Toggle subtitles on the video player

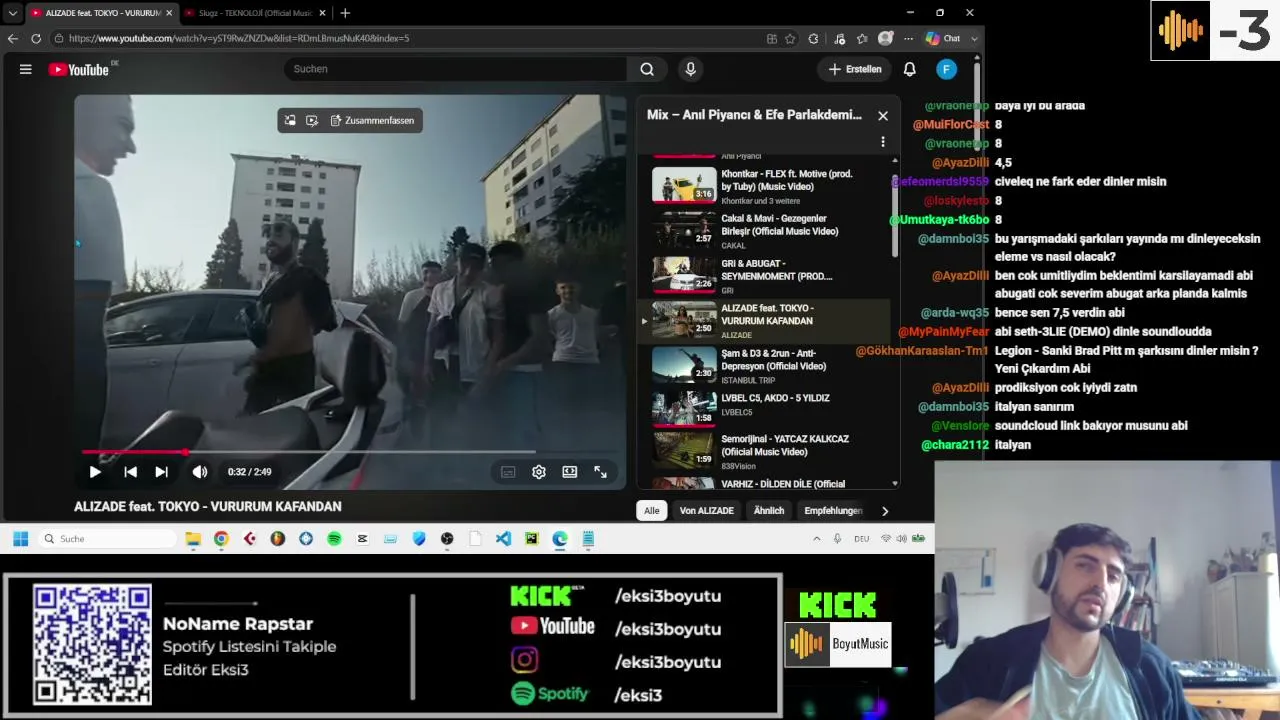(508, 472)
